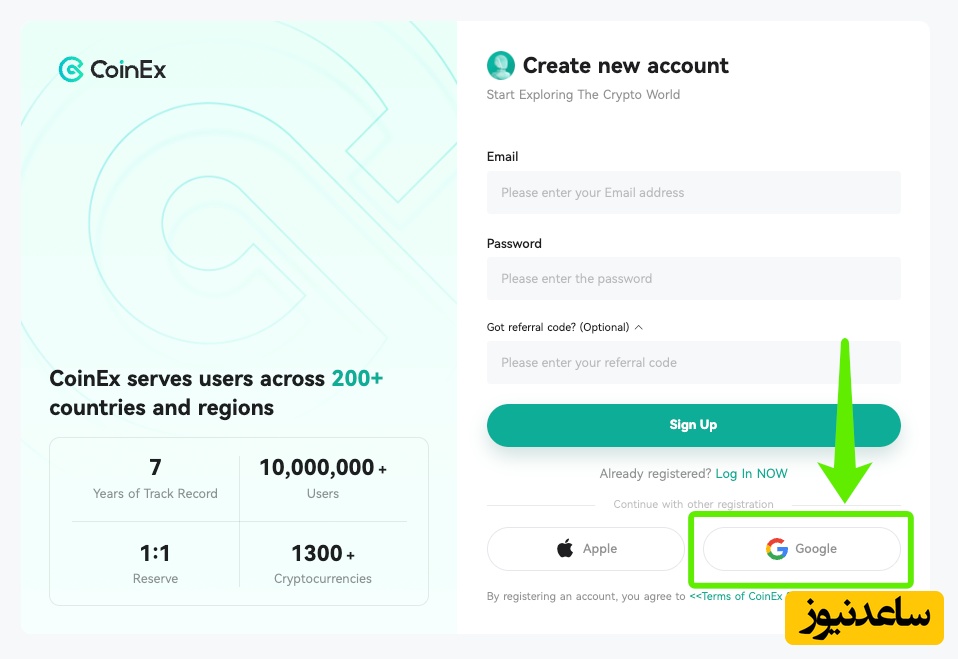Collapse the referral code caret arrow
The width and height of the screenshot is (958, 659).
(x=639, y=327)
